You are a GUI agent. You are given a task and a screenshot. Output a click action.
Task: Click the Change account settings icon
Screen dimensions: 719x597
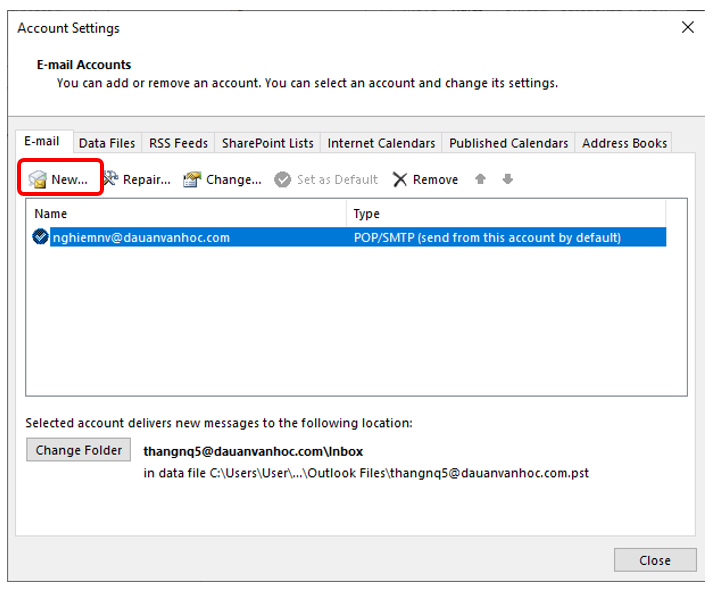[192, 180]
